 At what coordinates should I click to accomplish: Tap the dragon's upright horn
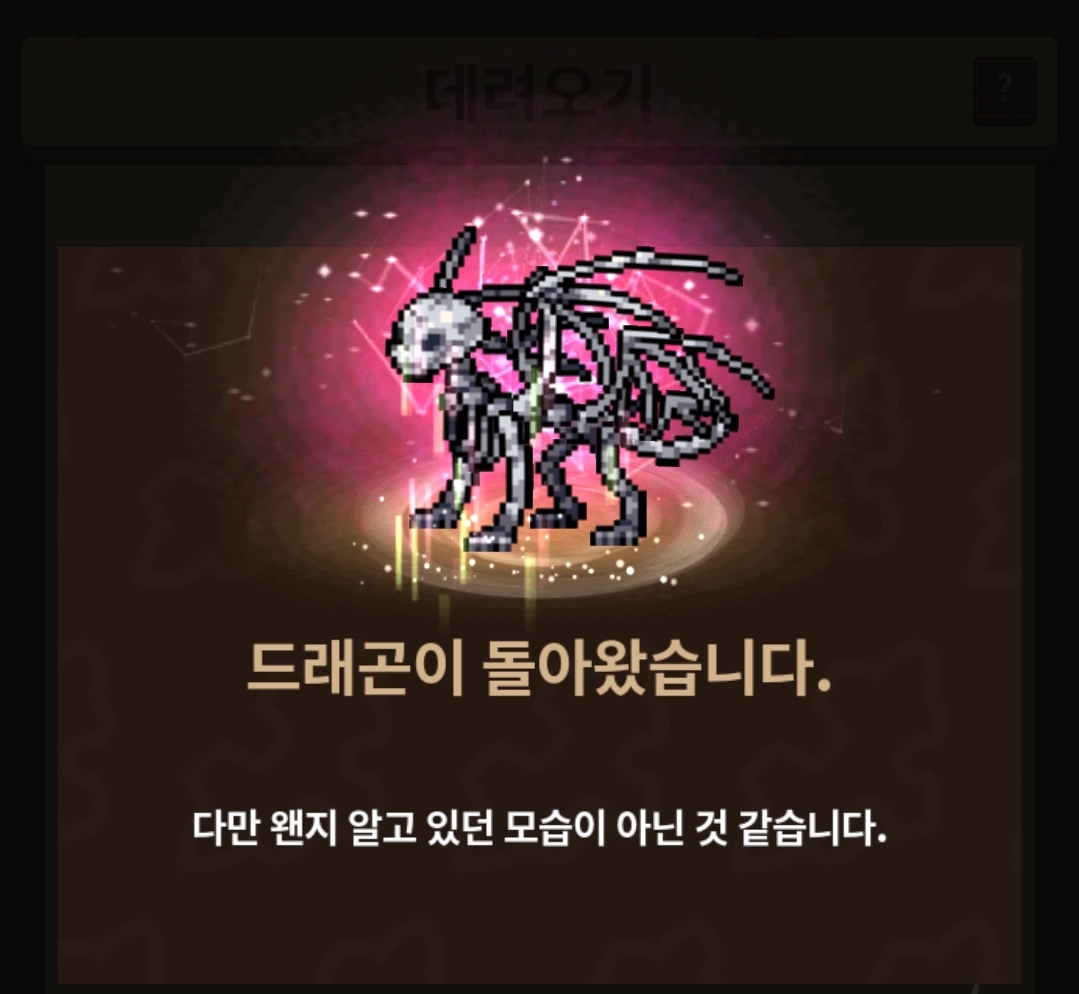pos(457,260)
